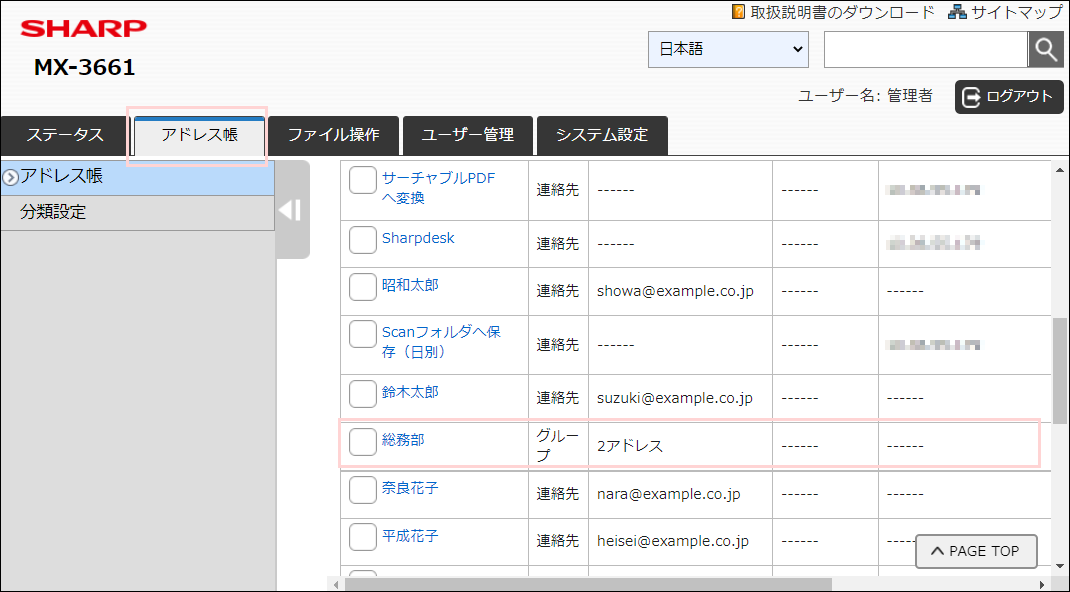
Task: Click the PAGE TOP button
Action: [x=976, y=551]
